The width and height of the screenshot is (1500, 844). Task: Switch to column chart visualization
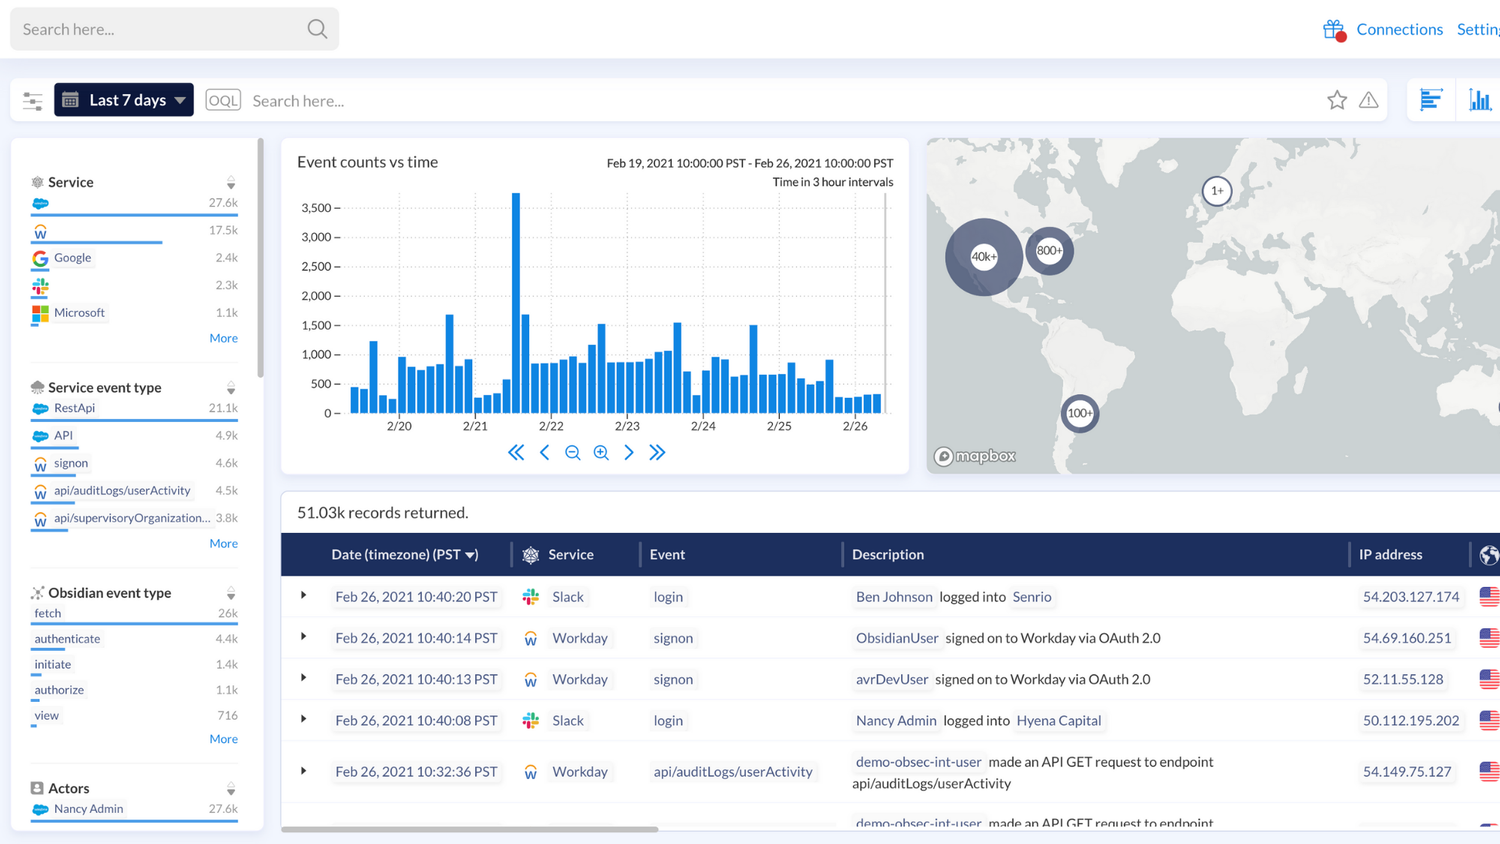[1481, 99]
